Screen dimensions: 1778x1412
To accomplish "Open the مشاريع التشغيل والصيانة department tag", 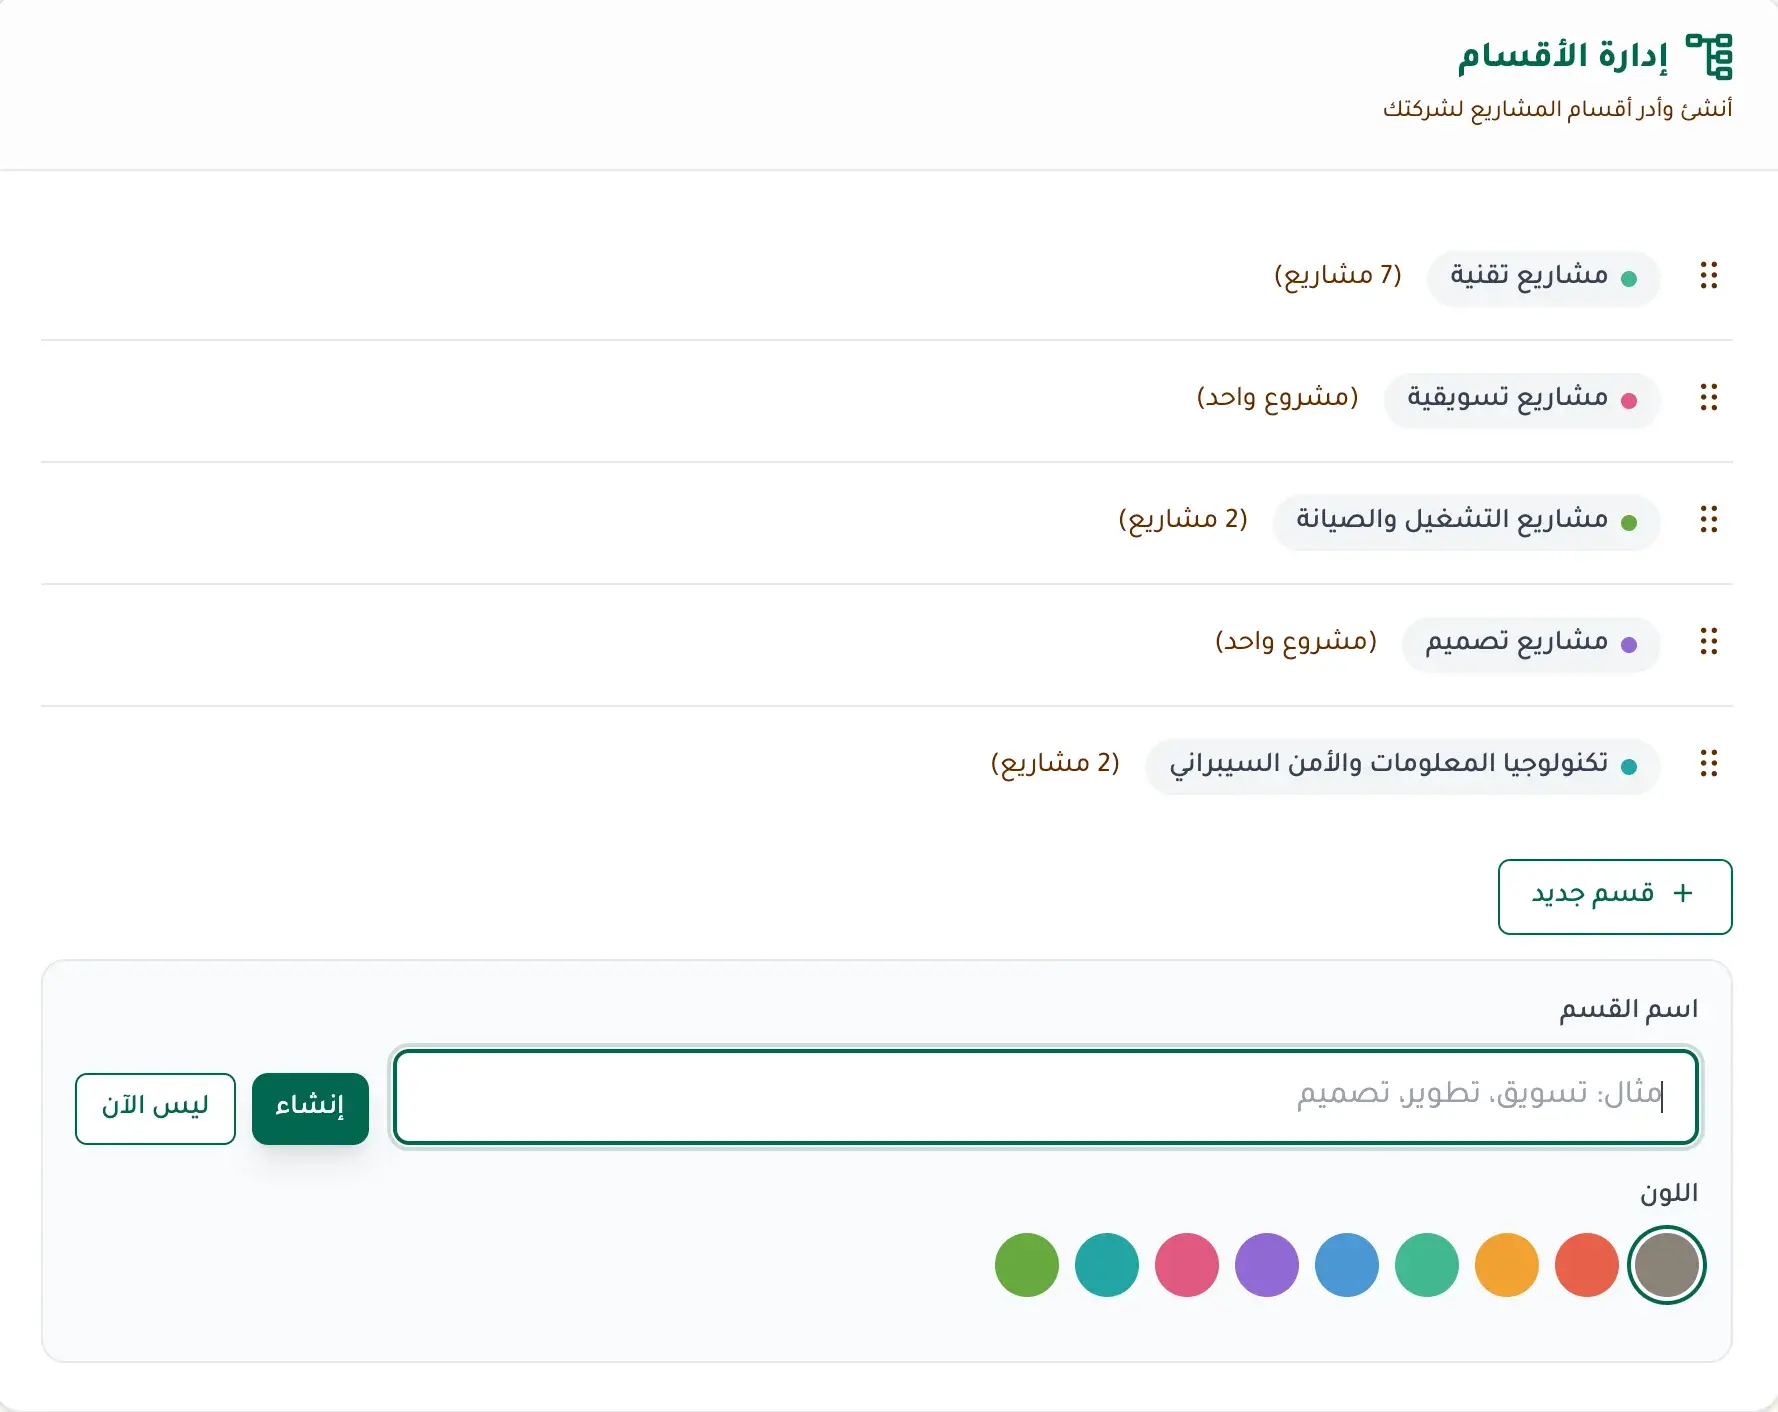I will pyautogui.click(x=1466, y=521).
